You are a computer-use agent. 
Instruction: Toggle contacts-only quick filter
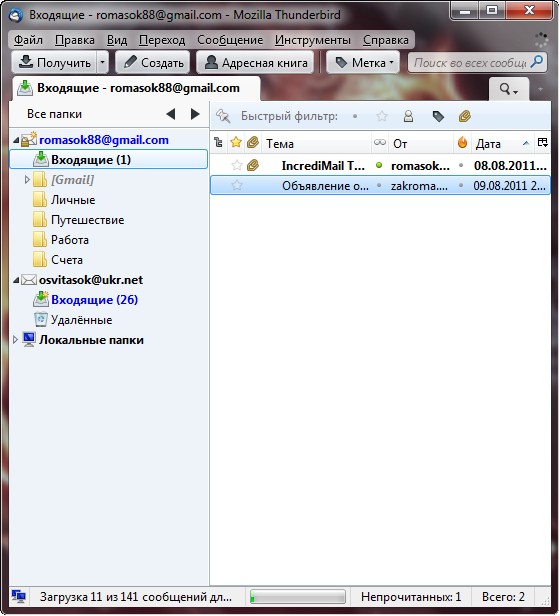(408, 116)
